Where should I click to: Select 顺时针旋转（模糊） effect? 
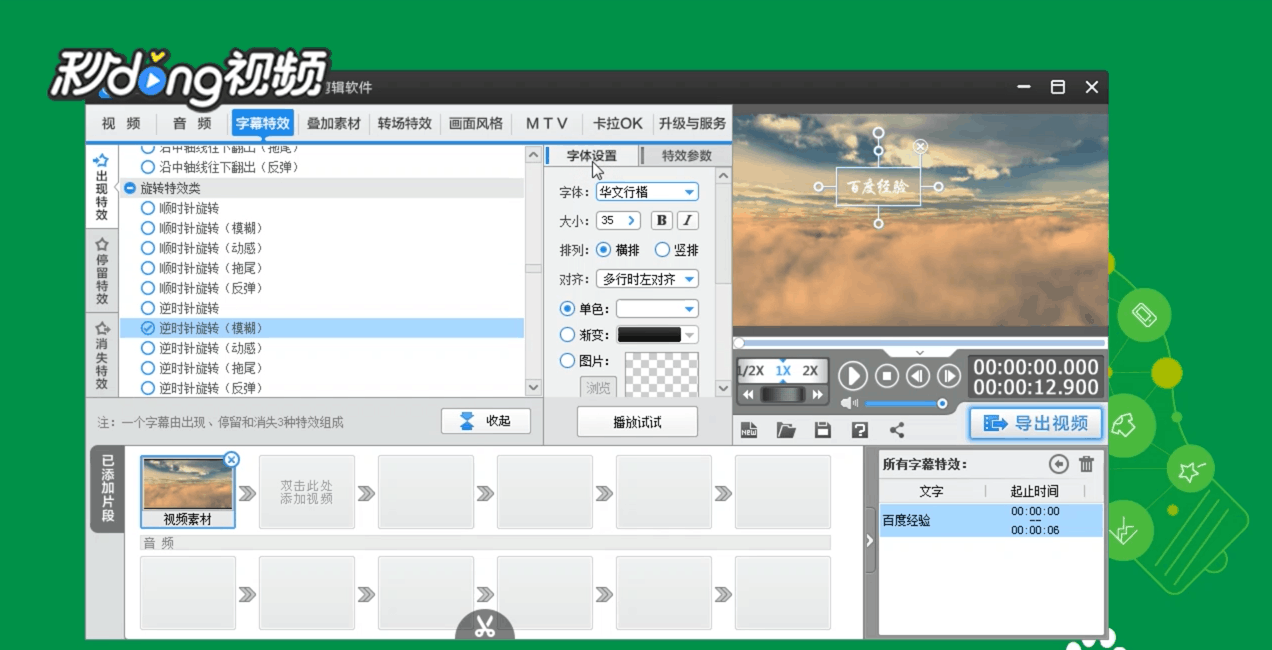coord(203,228)
